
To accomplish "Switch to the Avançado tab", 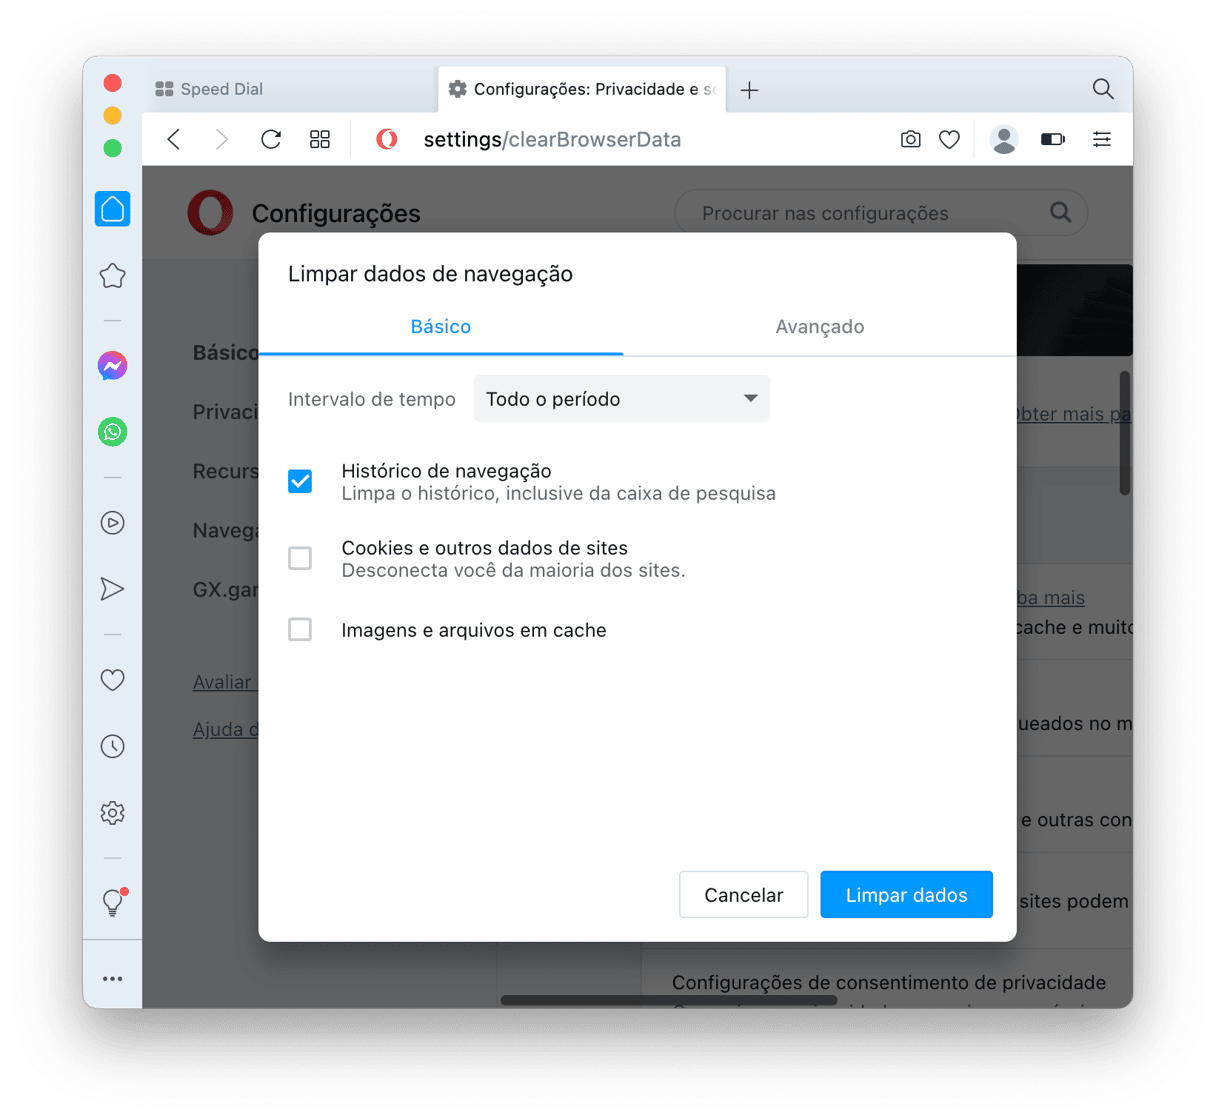I will [820, 327].
